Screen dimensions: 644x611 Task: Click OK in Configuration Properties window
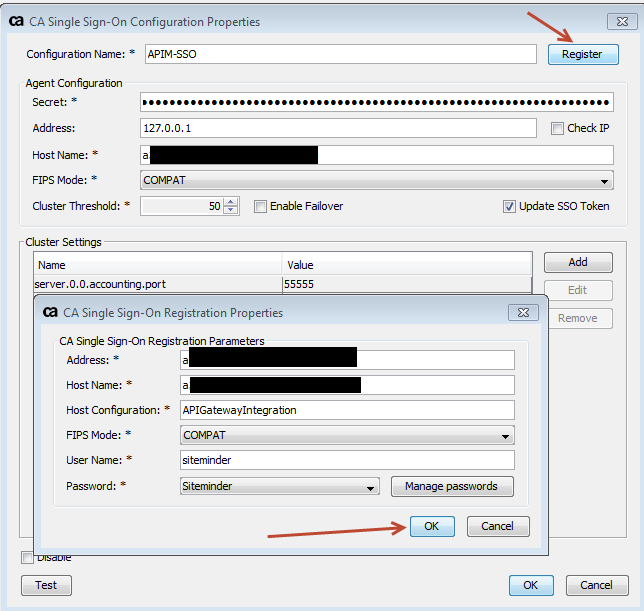531,586
